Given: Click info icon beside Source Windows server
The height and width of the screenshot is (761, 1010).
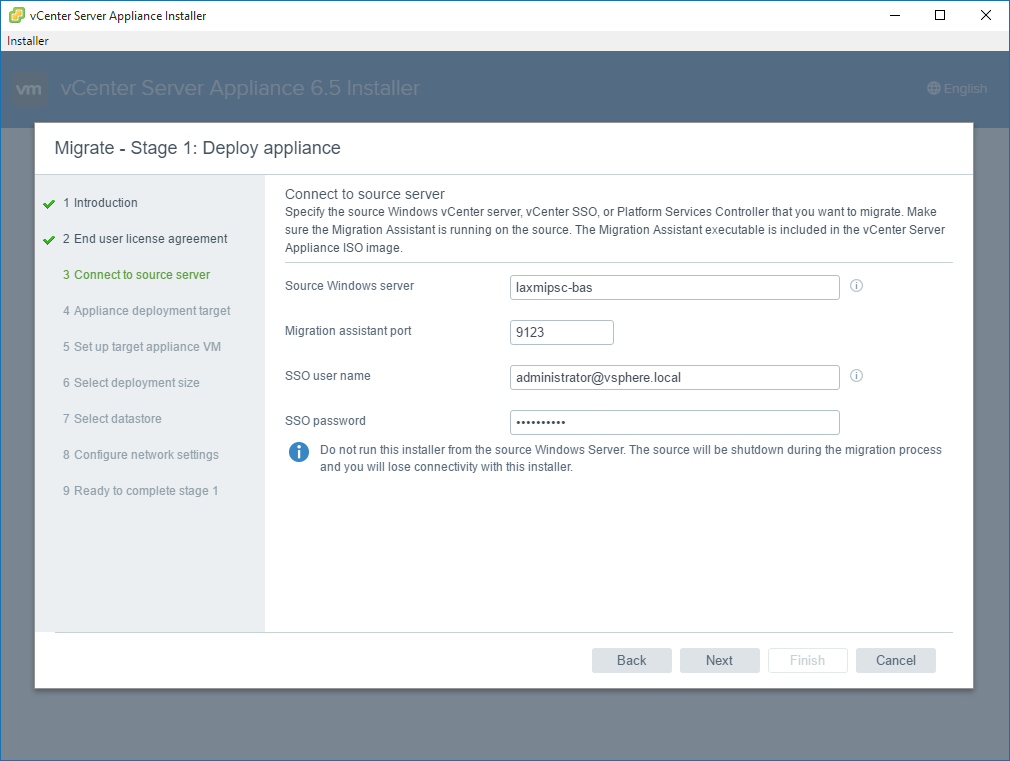Looking at the screenshot, I should [x=856, y=286].
